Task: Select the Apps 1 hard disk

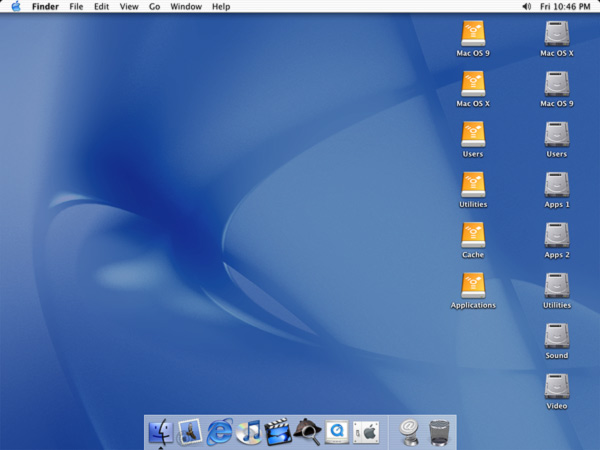Action: point(557,185)
